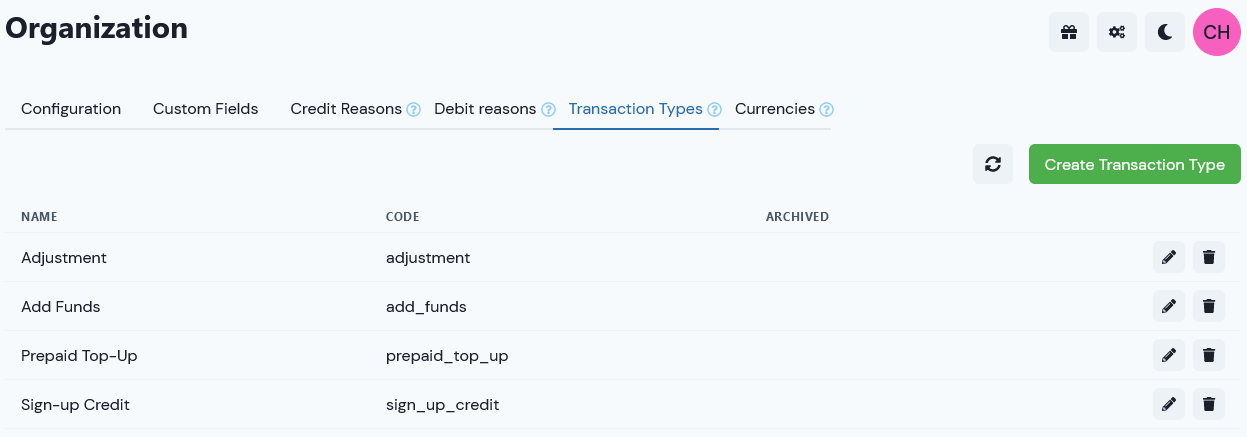Screen dimensions: 1247x437
Task: Edit the Add Funds row
Action: (1168, 306)
